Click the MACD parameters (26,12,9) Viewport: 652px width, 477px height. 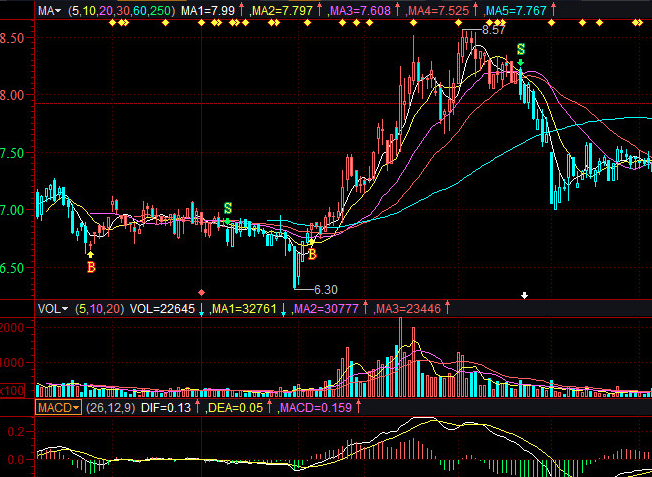point(111,408)
